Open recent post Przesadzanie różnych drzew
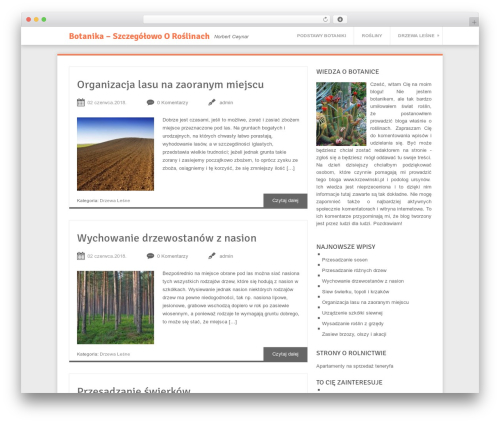 tap(354, 270)
